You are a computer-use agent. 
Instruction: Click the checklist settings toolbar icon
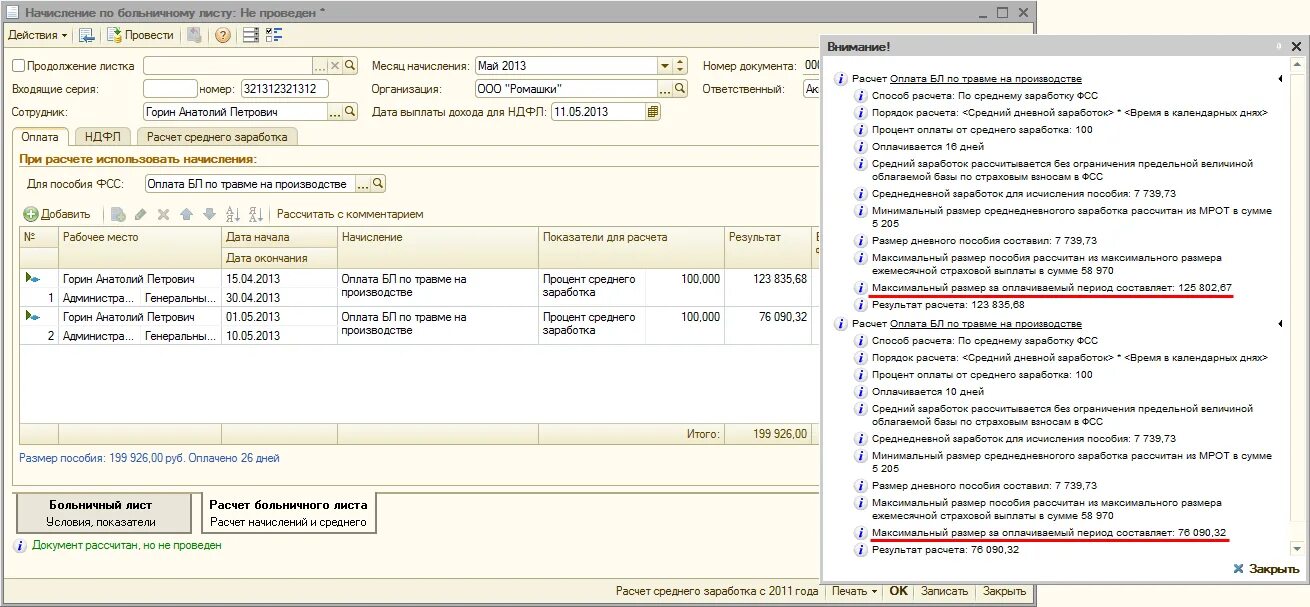point(274,35)
